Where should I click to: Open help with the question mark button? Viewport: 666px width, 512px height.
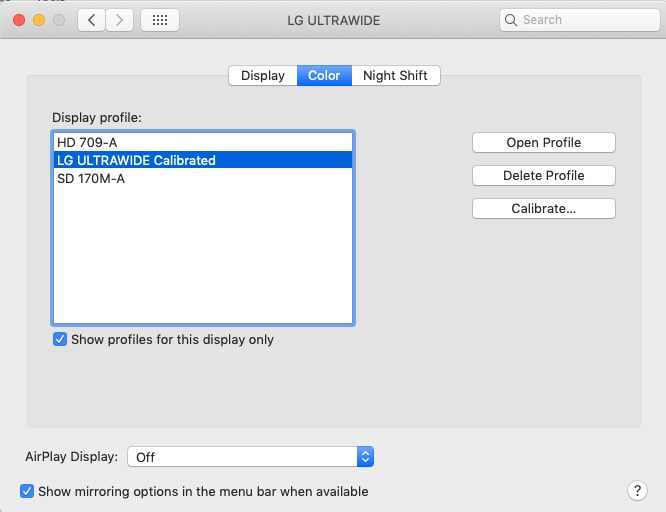point(637,491)
